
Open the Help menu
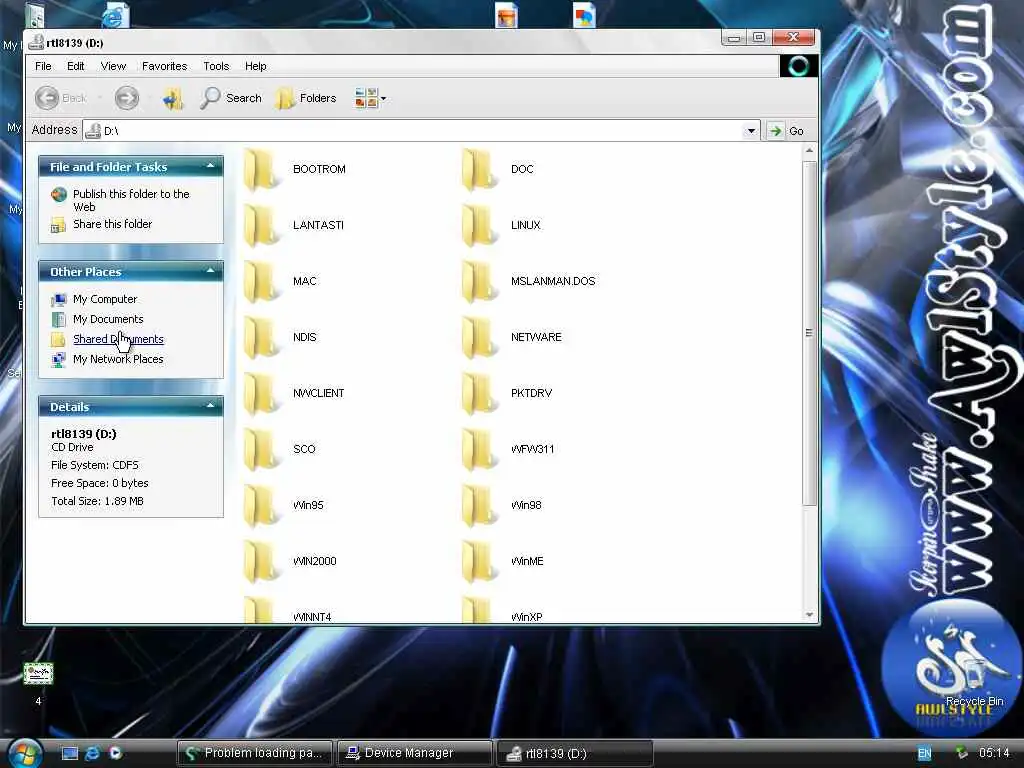click(x=255, y=66)
